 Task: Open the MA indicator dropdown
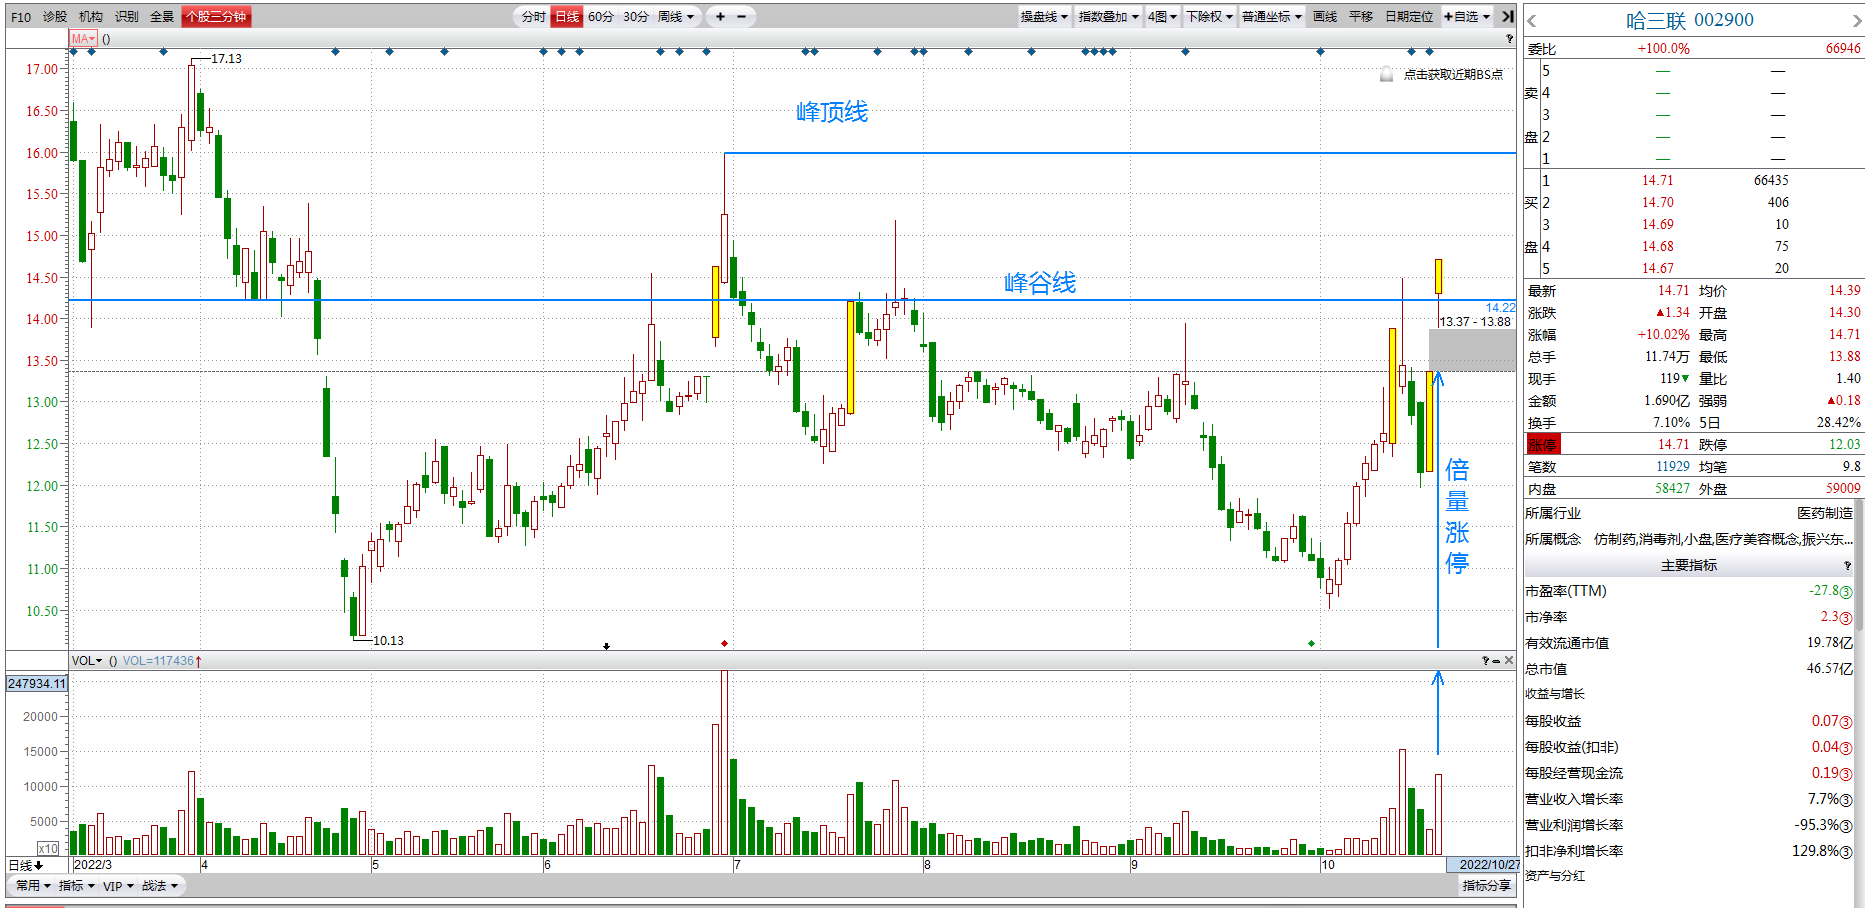coord(83,39)
